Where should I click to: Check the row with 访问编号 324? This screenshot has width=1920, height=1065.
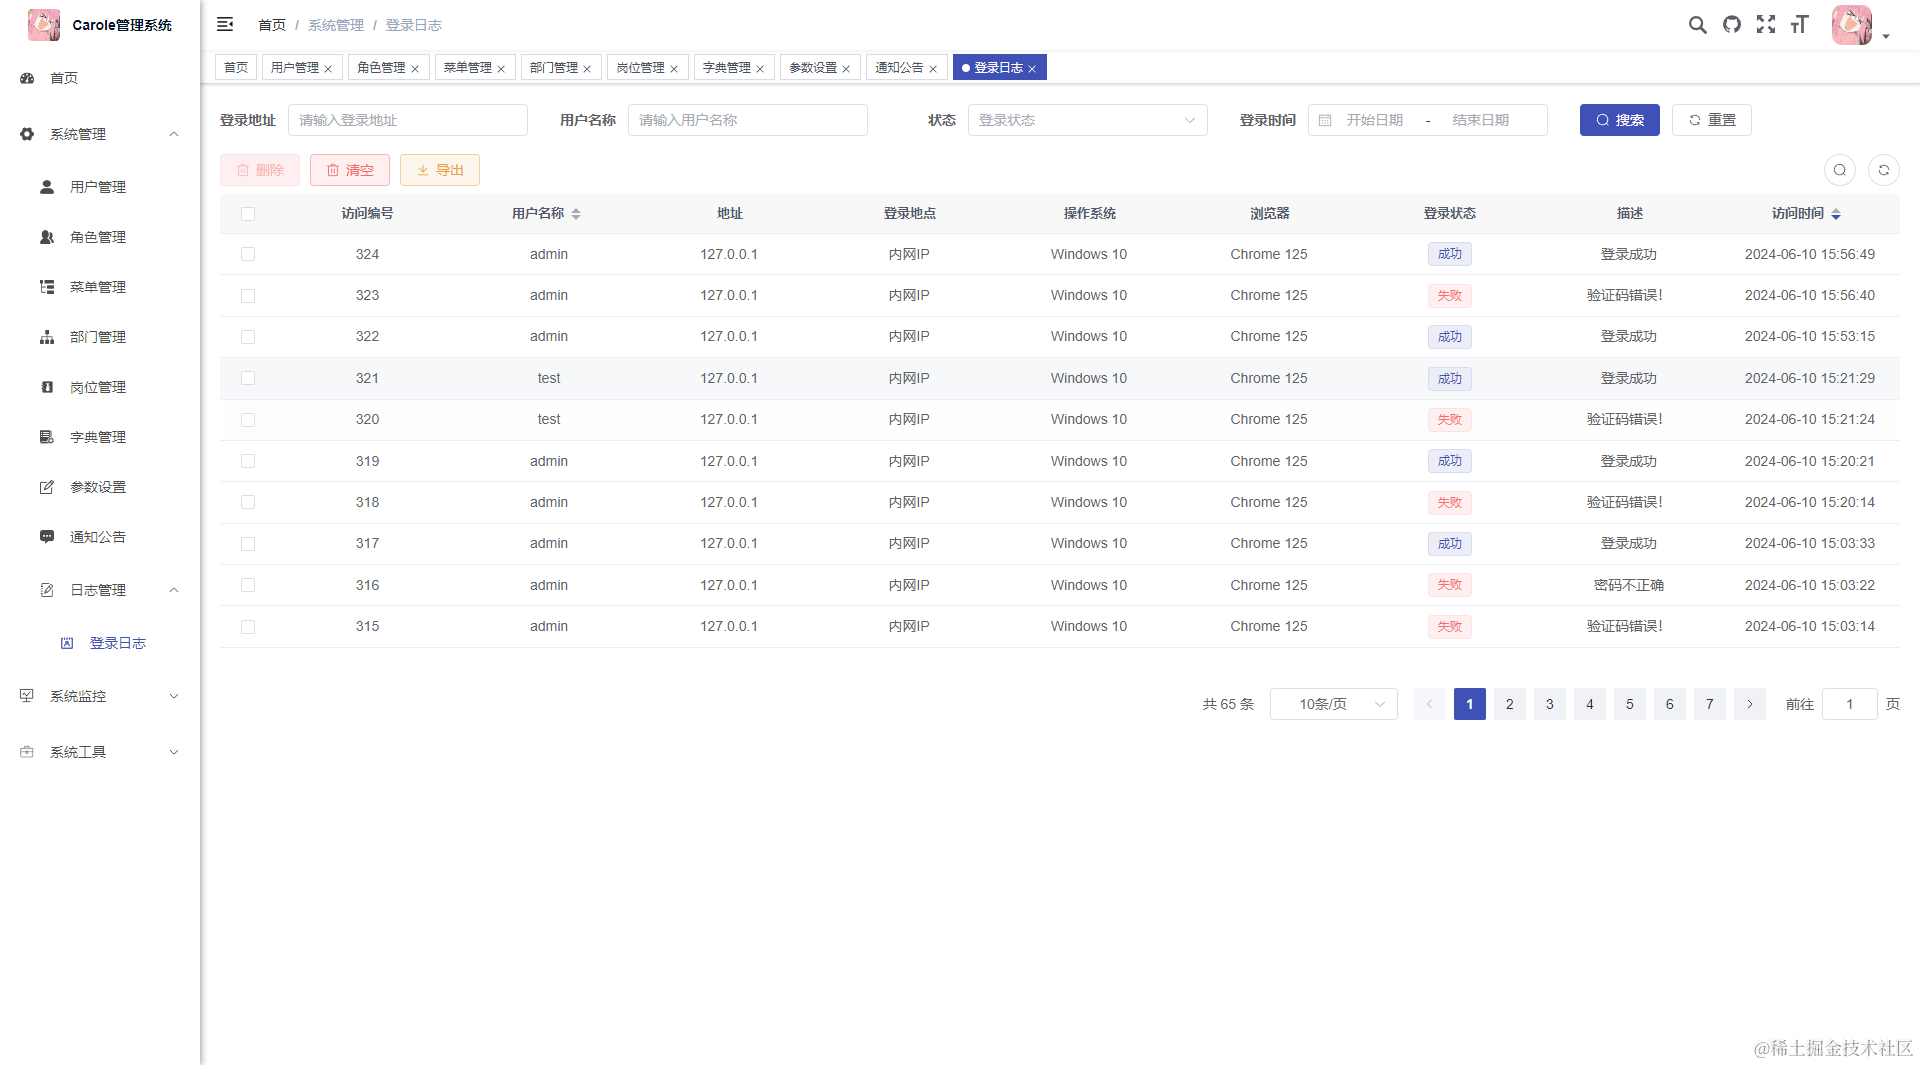pos(248,254)
